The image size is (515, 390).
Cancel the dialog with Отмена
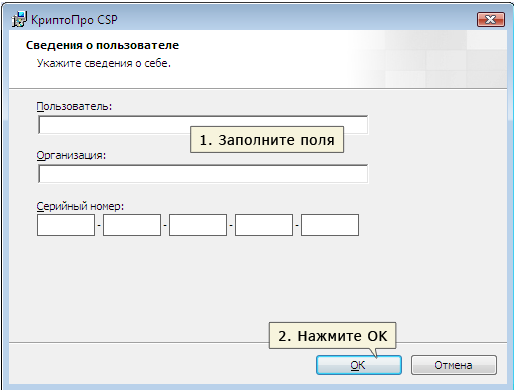coord(454,365)
